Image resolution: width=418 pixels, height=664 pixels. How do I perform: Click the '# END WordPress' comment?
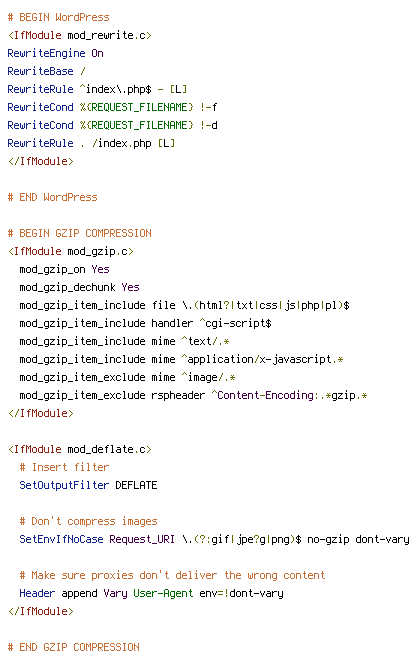click(53, 197)
